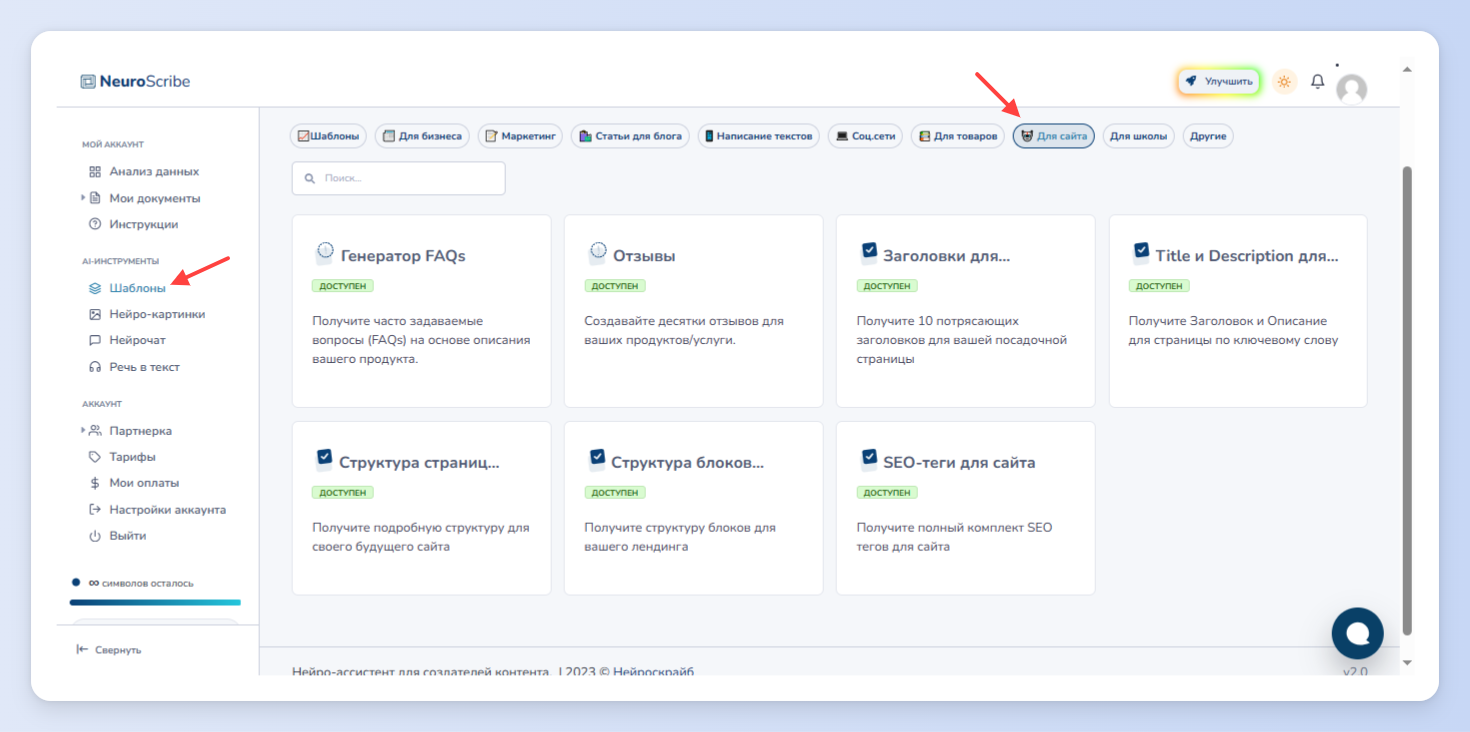The image size is (1470, 732).
Task: Click the Тарифы tag icon
Action: 95,457
